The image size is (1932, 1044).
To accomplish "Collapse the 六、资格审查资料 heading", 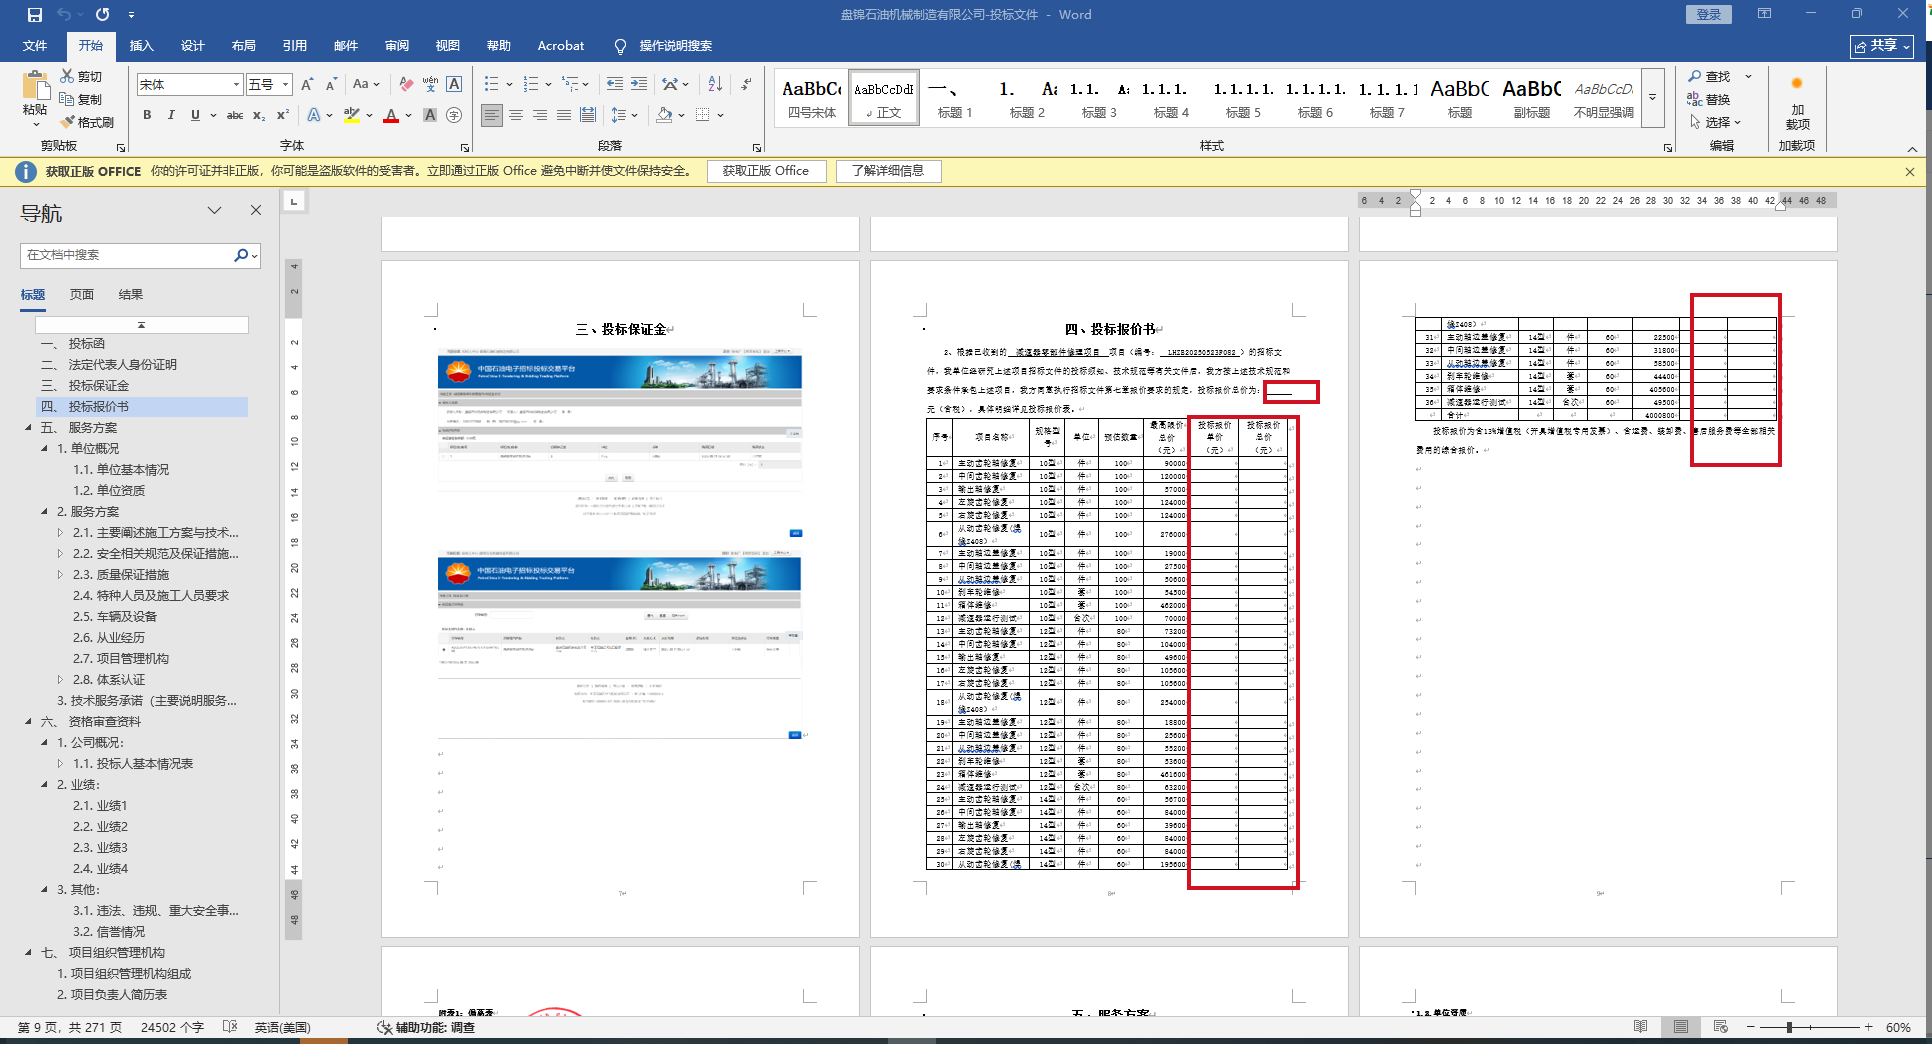I will point(28,722).
